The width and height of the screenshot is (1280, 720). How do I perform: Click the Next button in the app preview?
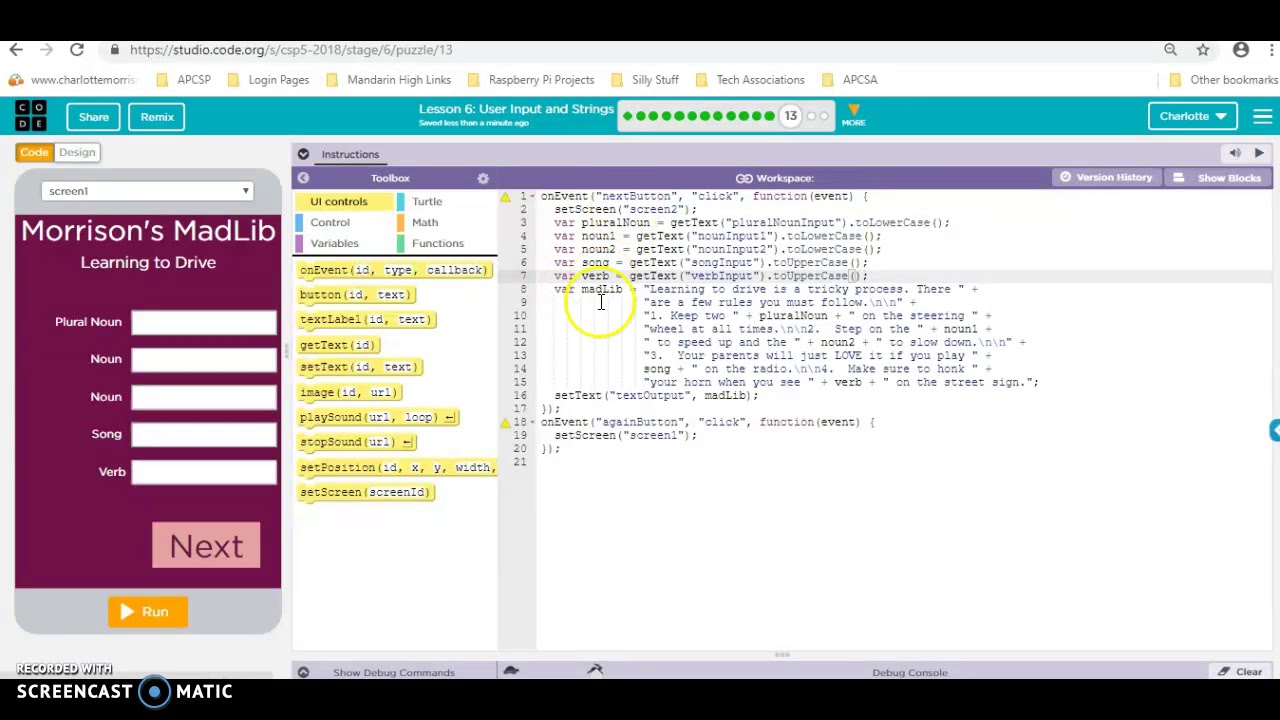pos(206,546)
